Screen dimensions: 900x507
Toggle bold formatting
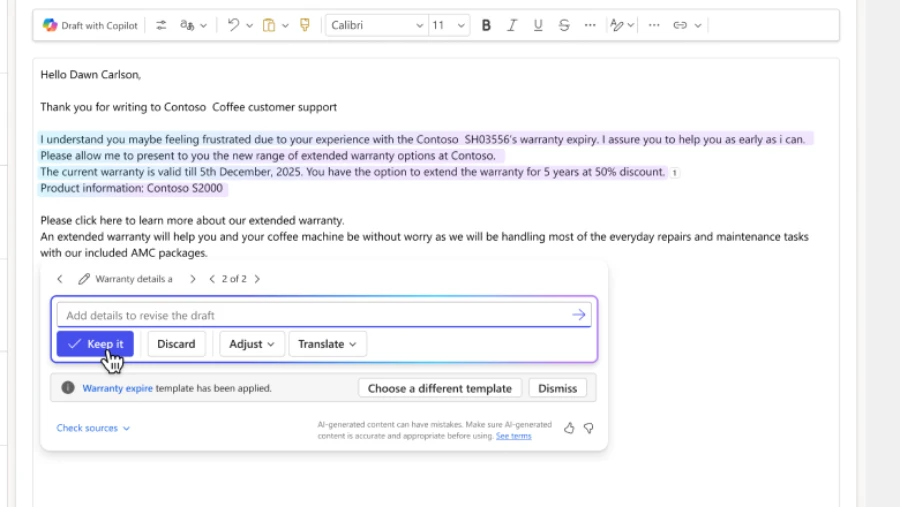pyautogui.click(x=486, y=26)
